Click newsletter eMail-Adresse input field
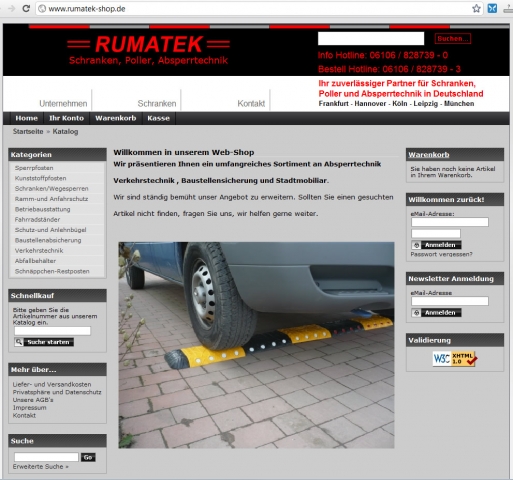The width and height of the screenshot is (513, 480). 450,301
